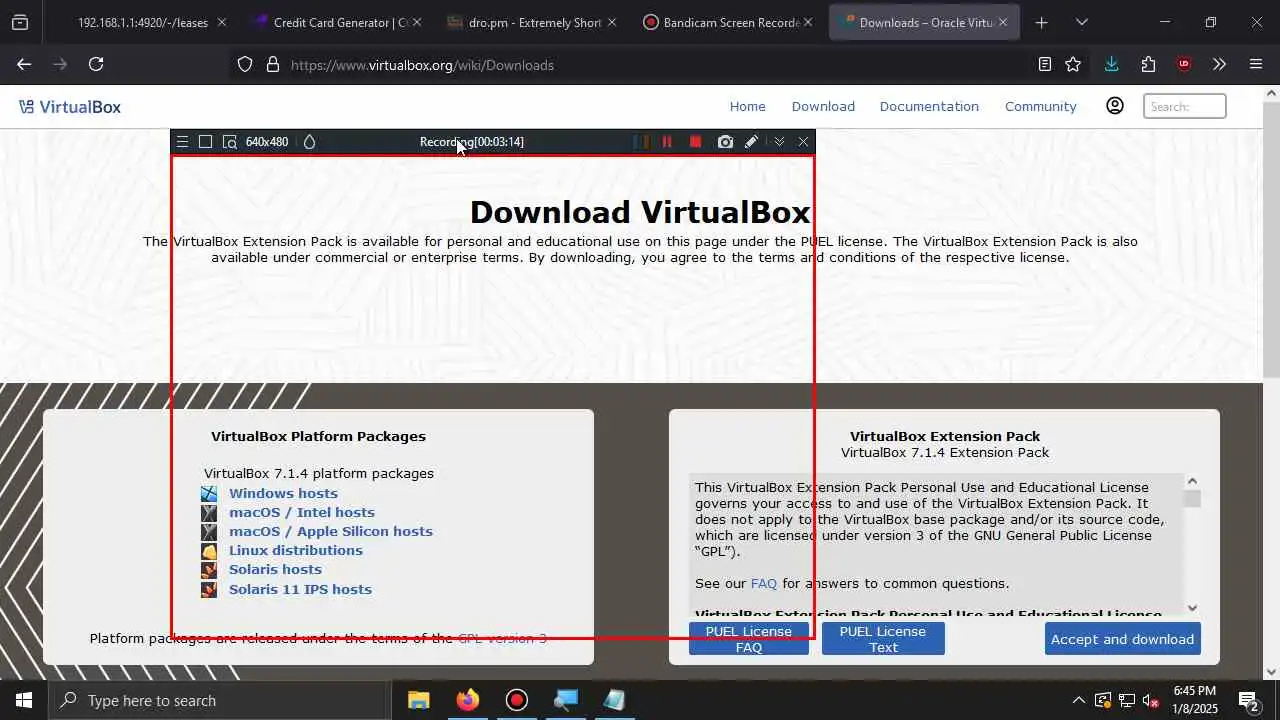The image size is (1280, 720).
Task: Click Firefox icon in taskbar
Action: tap(467, 700)
